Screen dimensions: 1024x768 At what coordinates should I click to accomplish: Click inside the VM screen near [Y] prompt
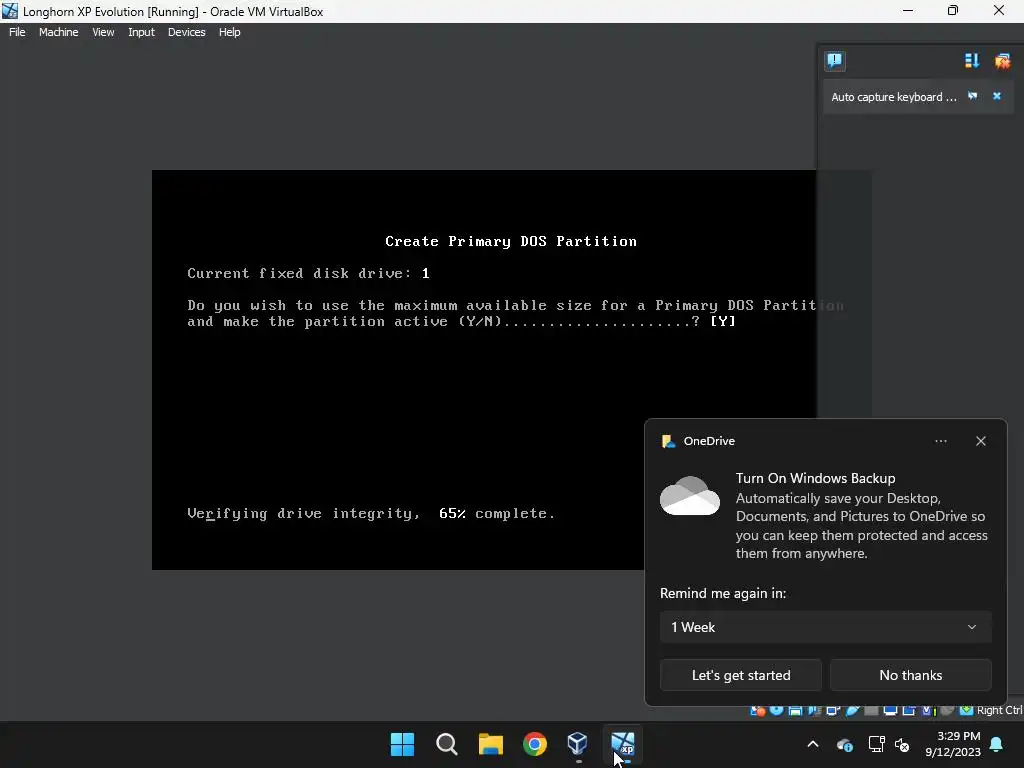pyautogui.click(x=723, y=321)
